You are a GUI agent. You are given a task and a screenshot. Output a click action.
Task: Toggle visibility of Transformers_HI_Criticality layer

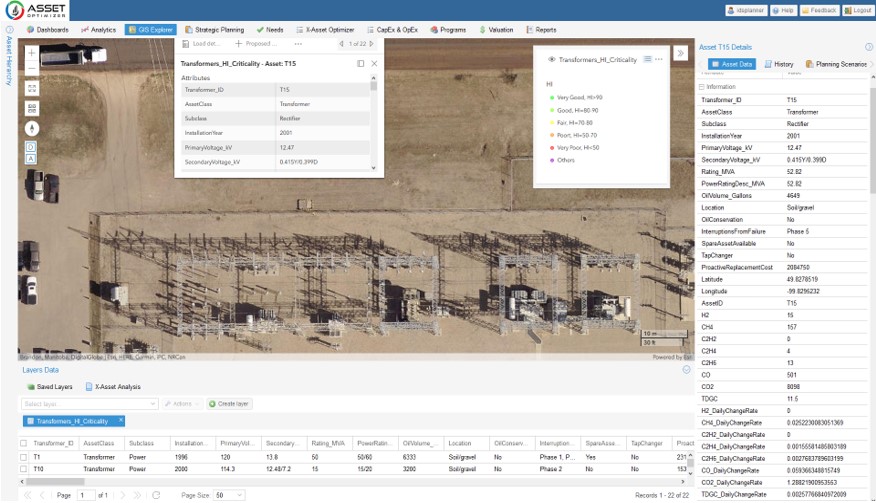coord(552,60)
